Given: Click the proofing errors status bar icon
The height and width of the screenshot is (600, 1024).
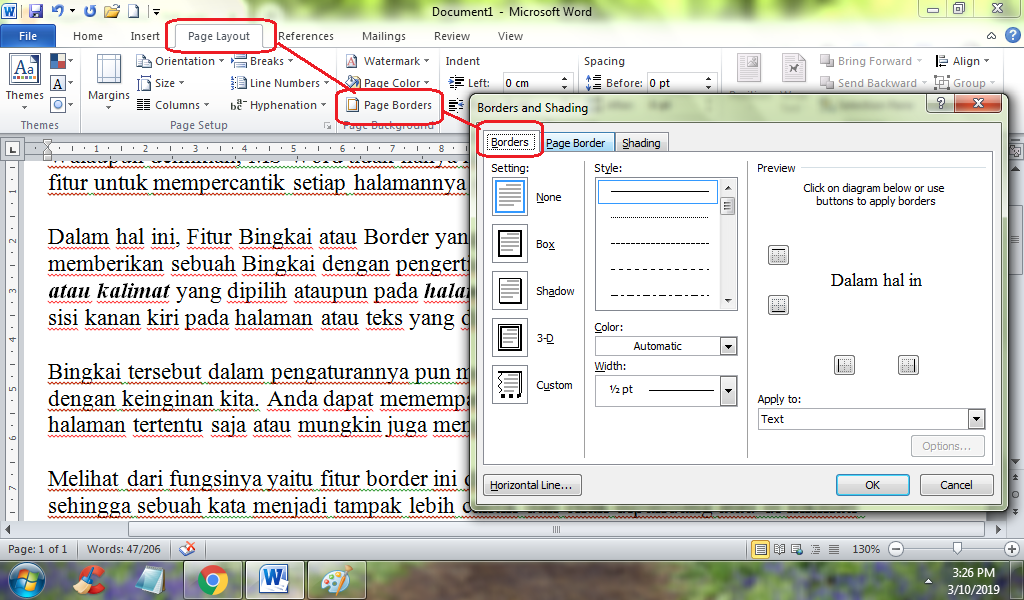Looking at the screenshot, I should pos(187,549).
